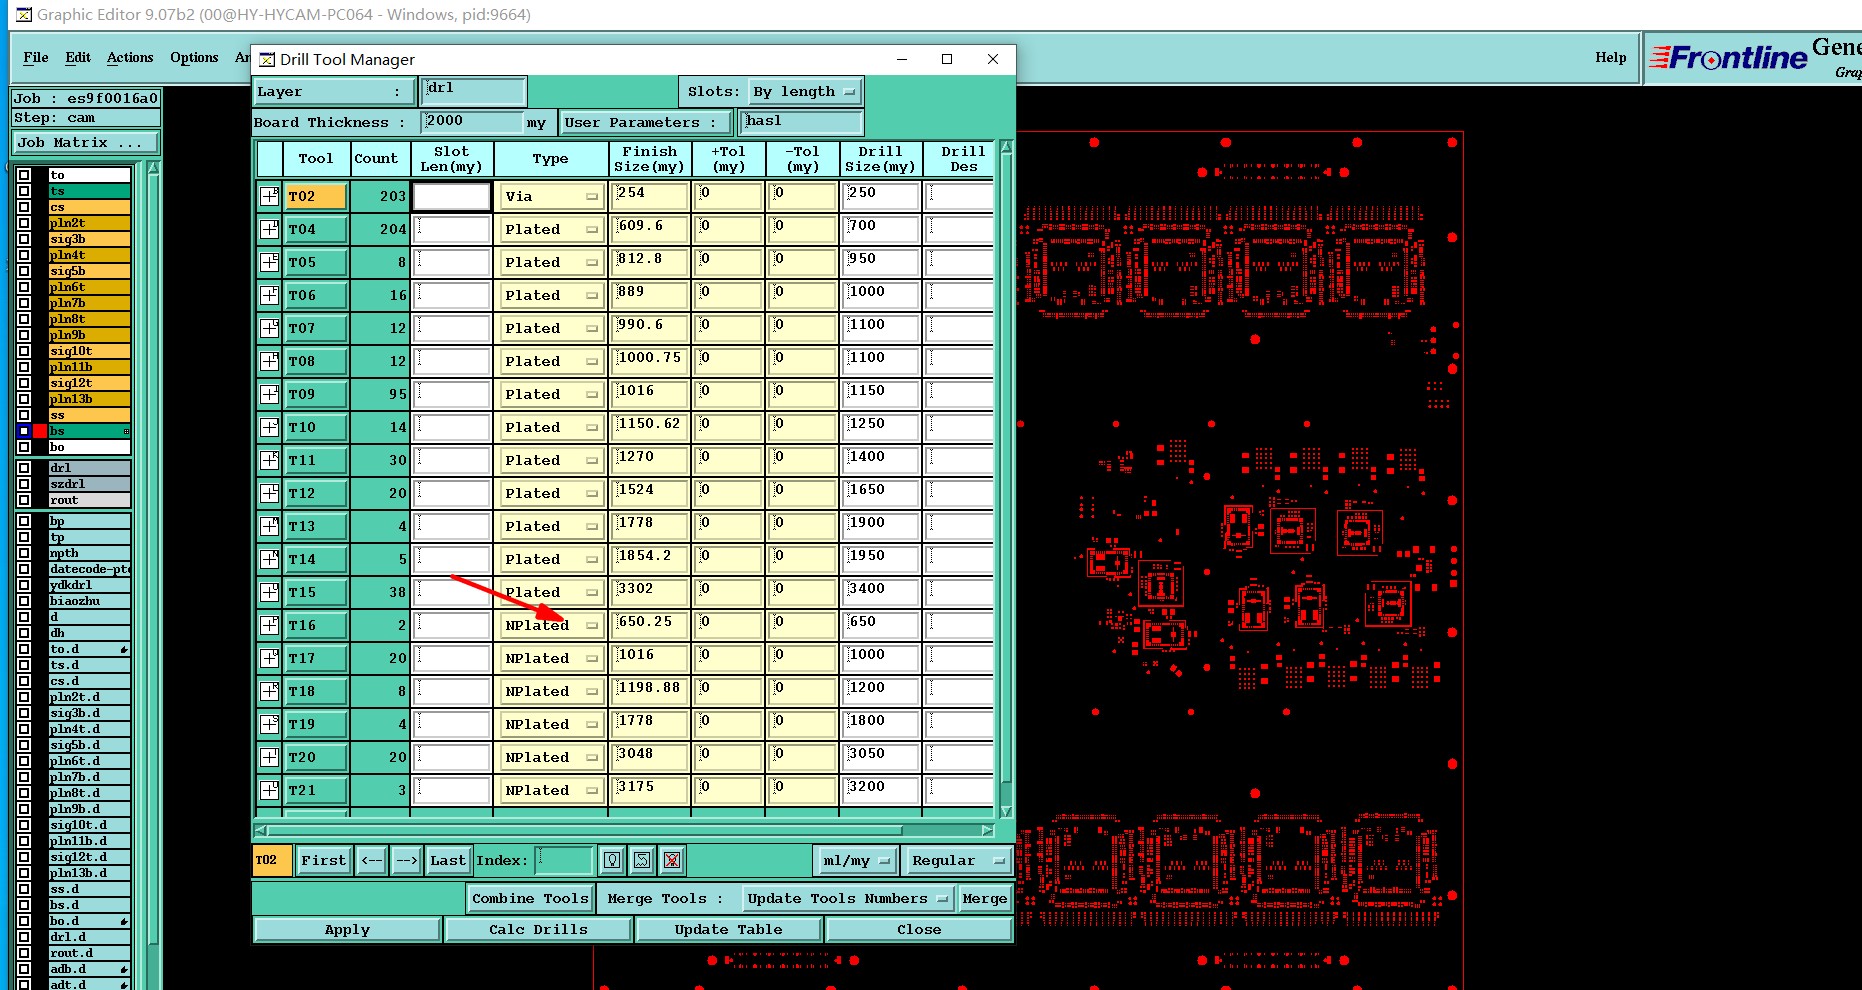Viewport: 1862px width, 990px height.
Task: Toggle the checkbox for layer 'drl'
Action: tap(24, 468)
